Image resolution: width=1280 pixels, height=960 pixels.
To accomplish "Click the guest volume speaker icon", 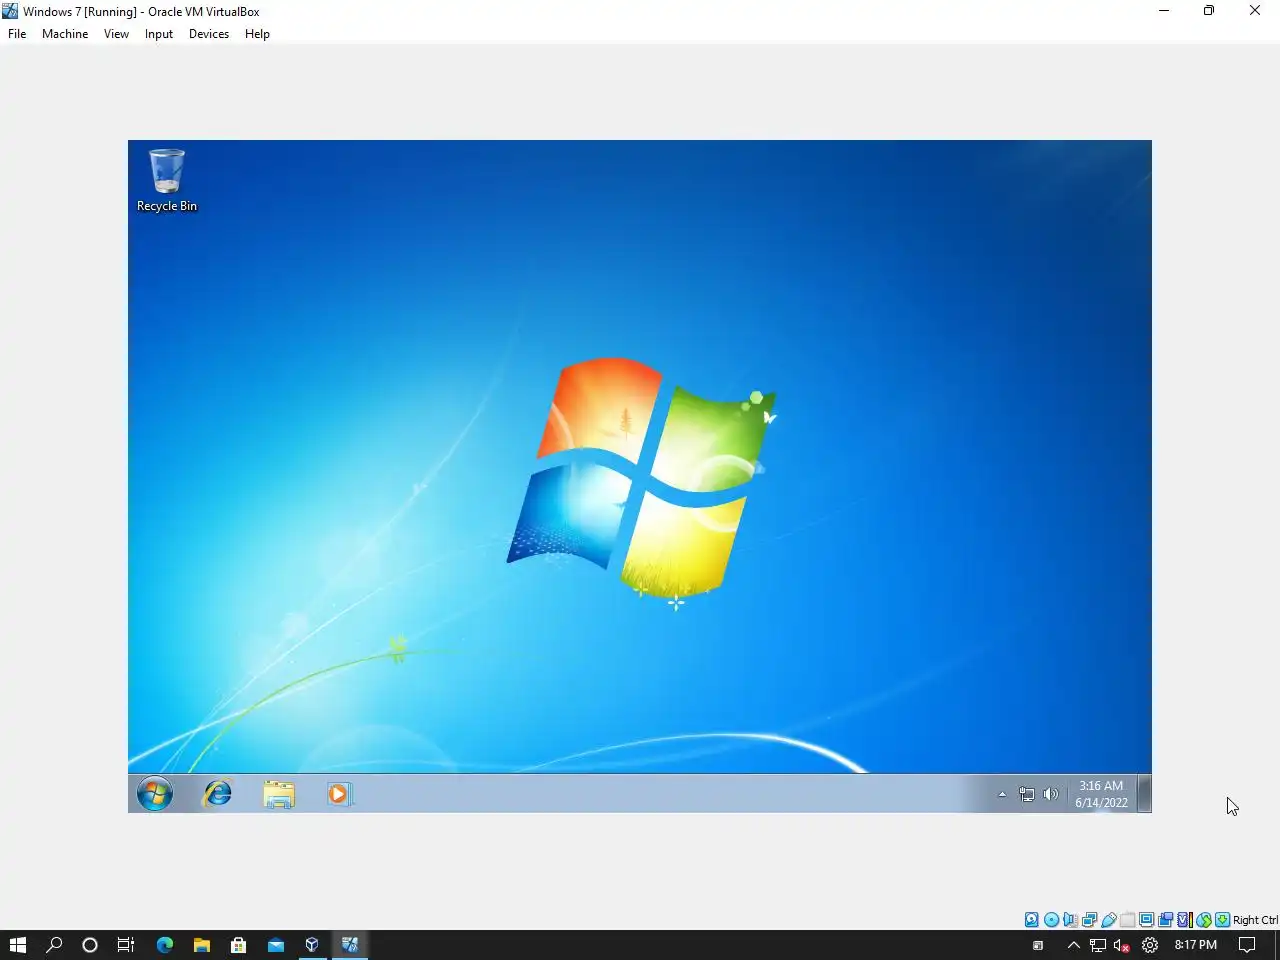I will tap(1050, 794).
